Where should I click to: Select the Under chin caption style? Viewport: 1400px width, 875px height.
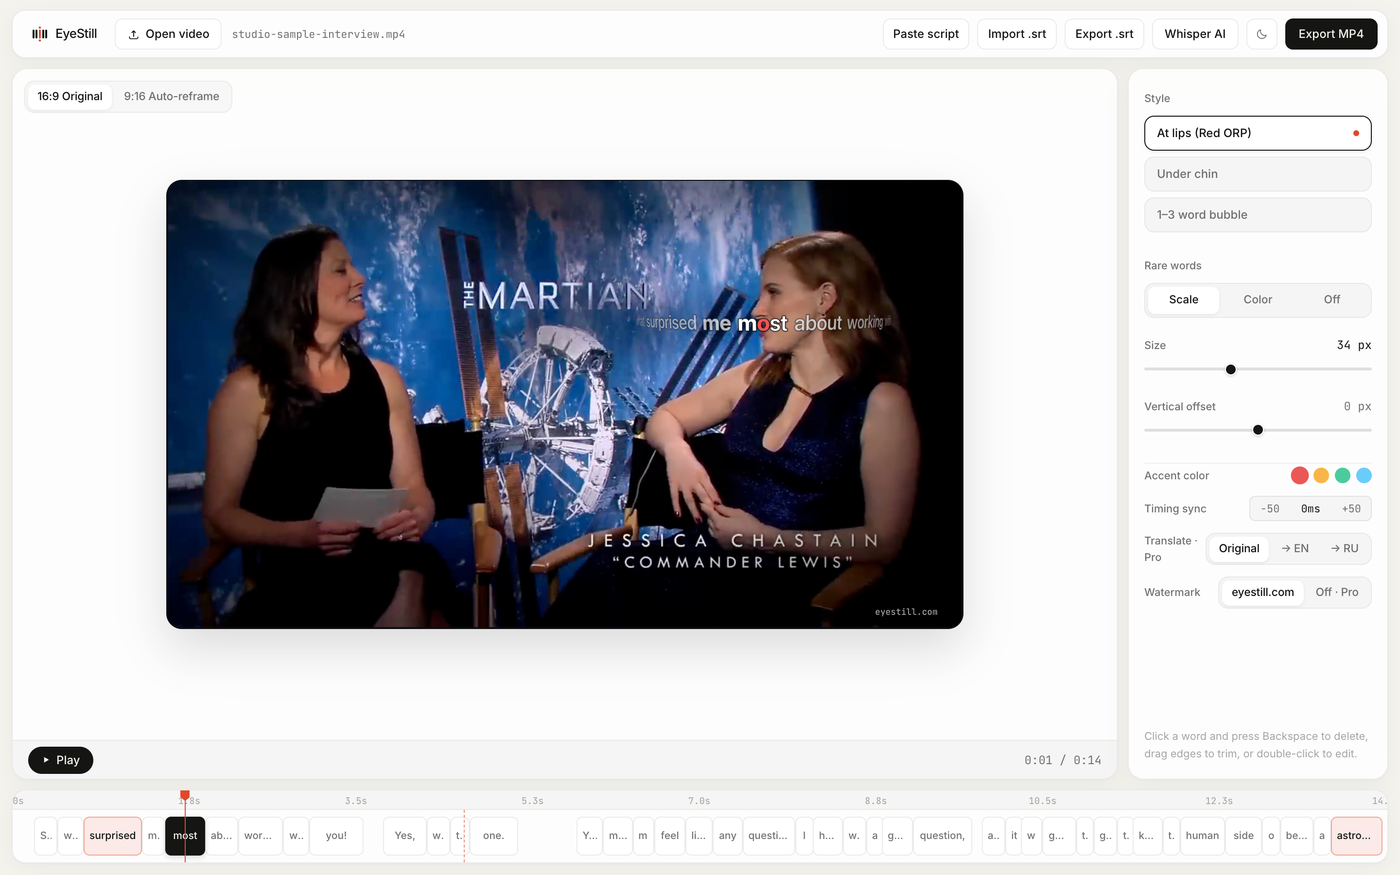coord(1257,174)
